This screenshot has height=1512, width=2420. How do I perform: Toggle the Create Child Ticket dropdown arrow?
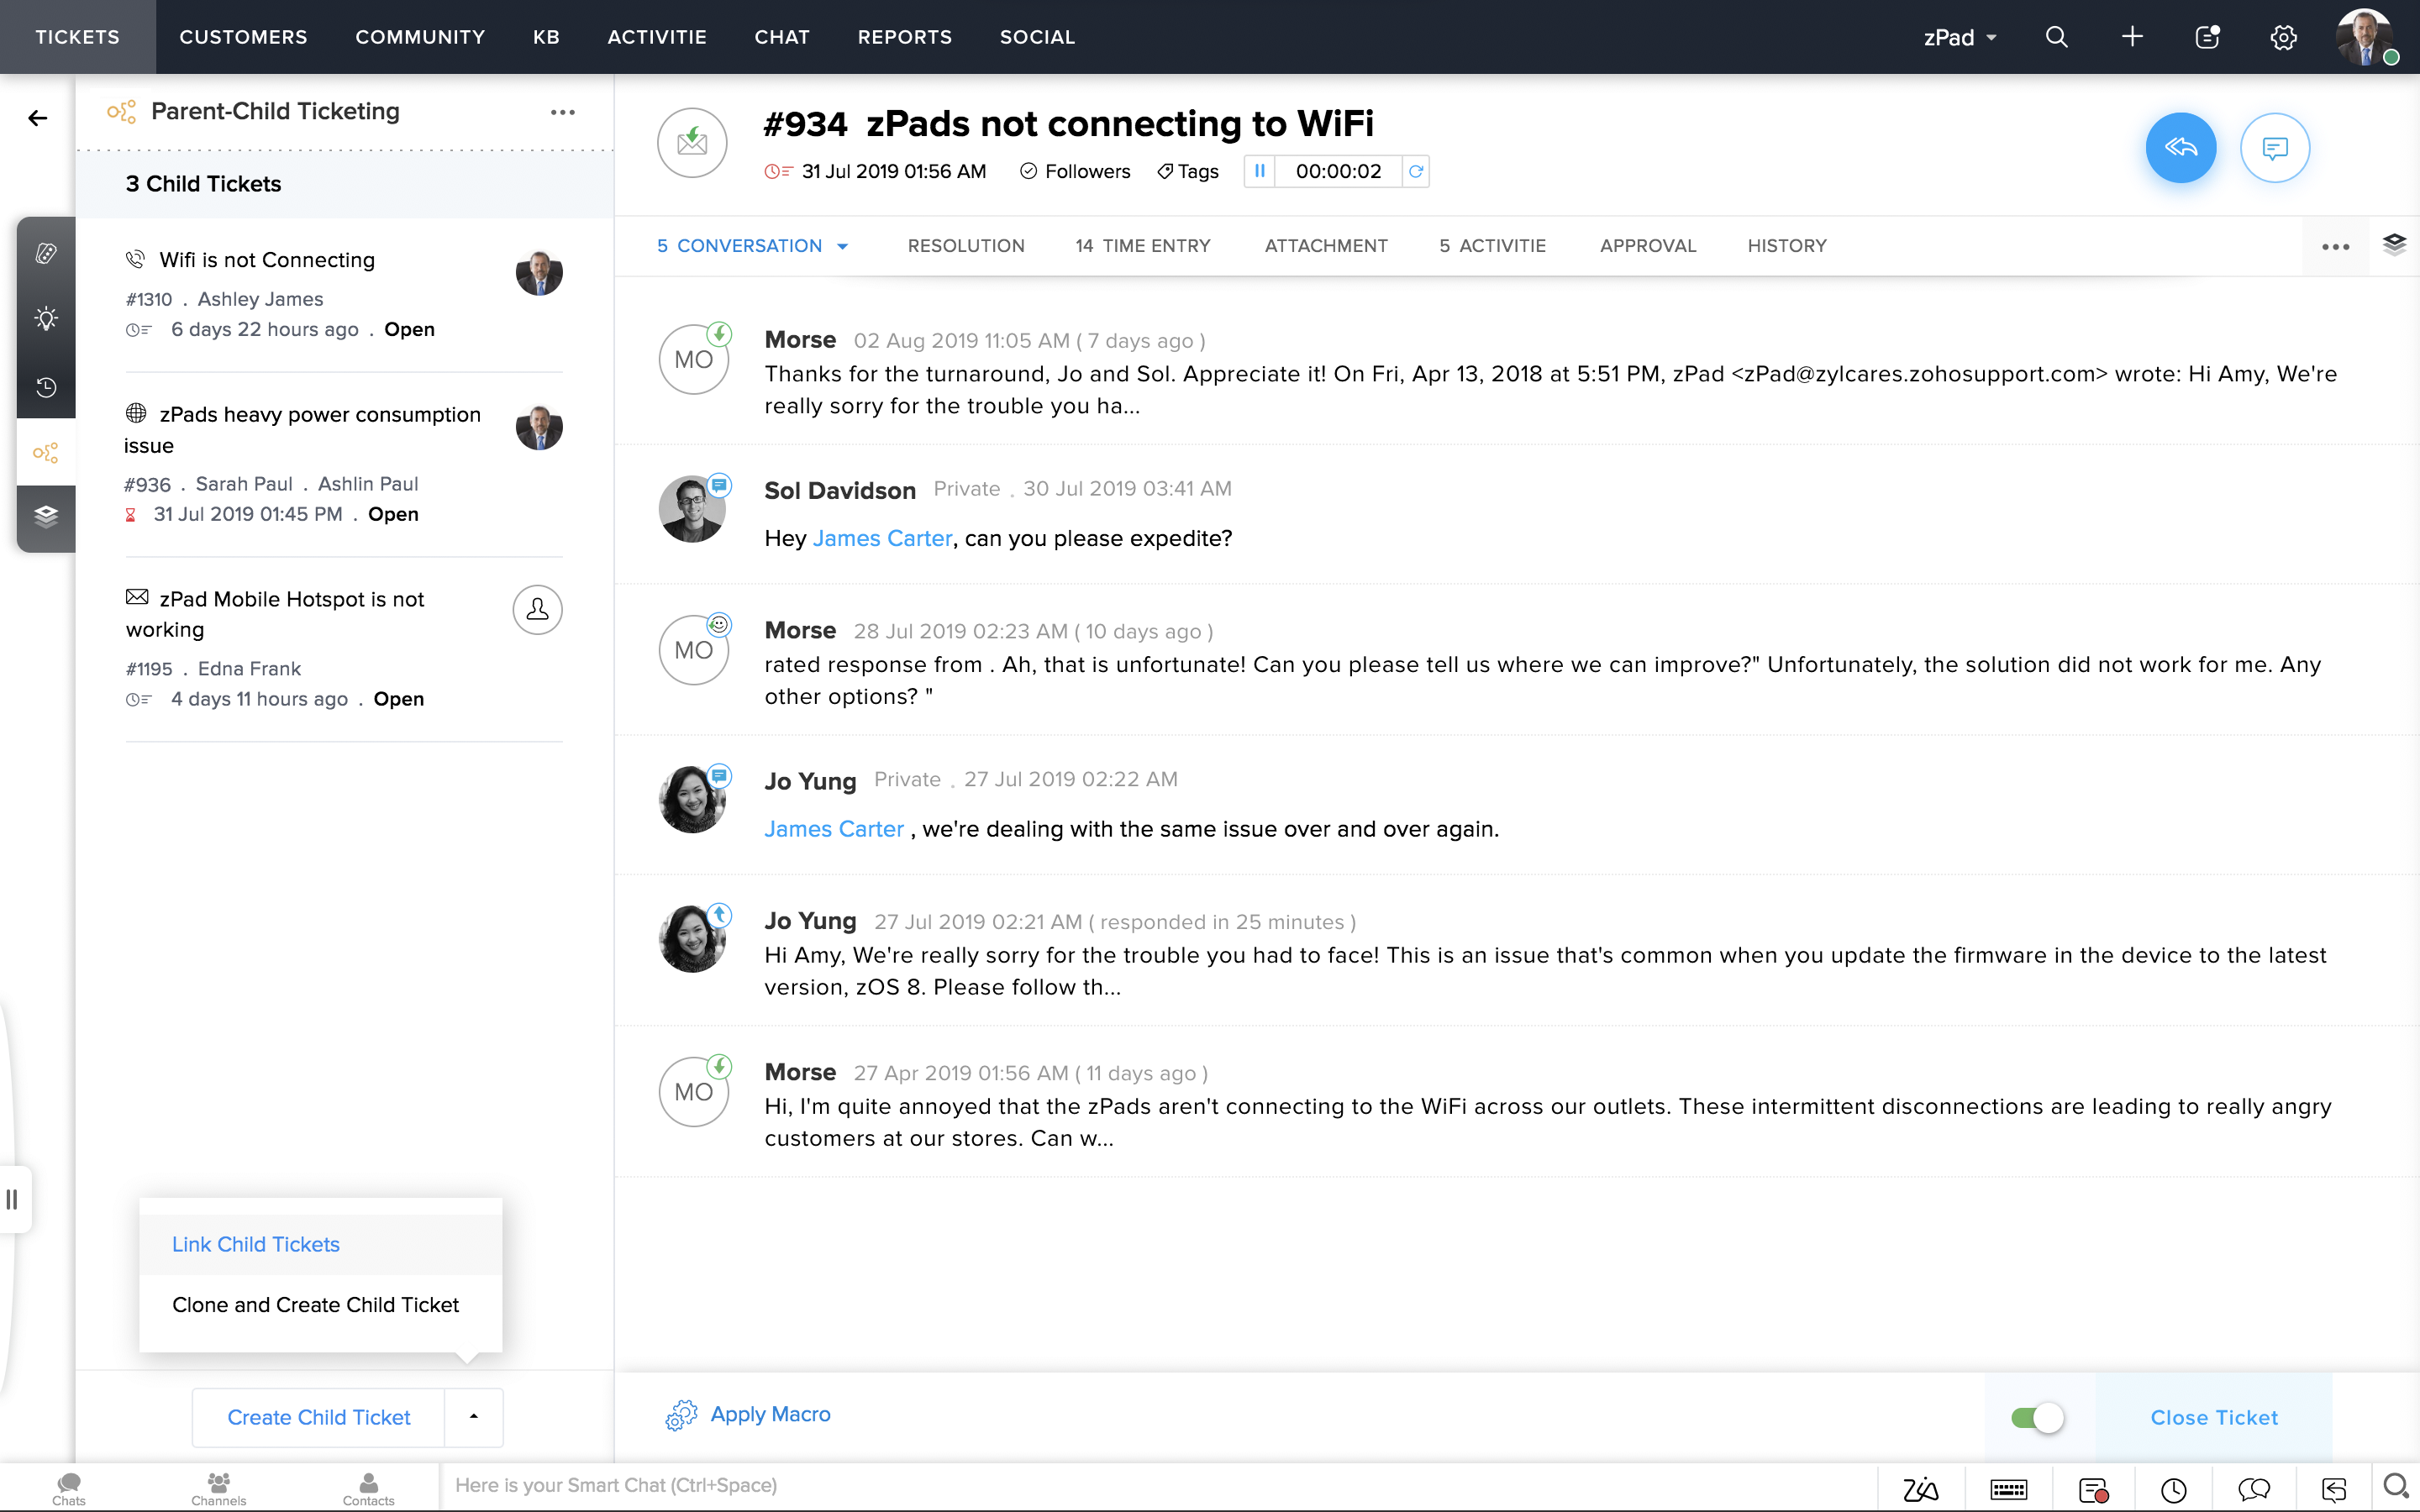click(474, 1417)
